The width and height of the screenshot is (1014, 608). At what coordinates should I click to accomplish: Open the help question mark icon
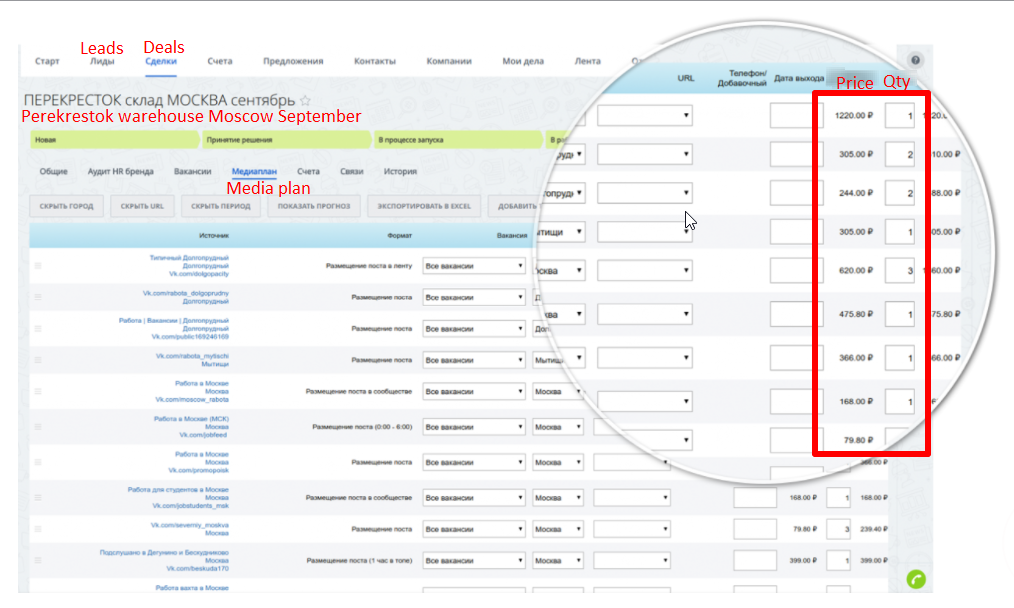pos(915,60)
